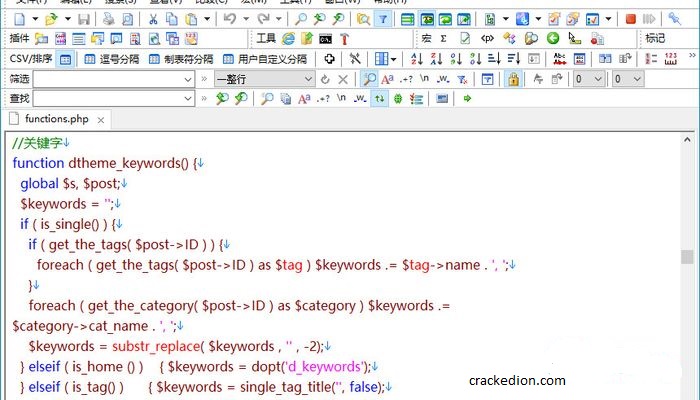Click the red stop macro recording button
700x400 pixels.
(x=630, y=19)
